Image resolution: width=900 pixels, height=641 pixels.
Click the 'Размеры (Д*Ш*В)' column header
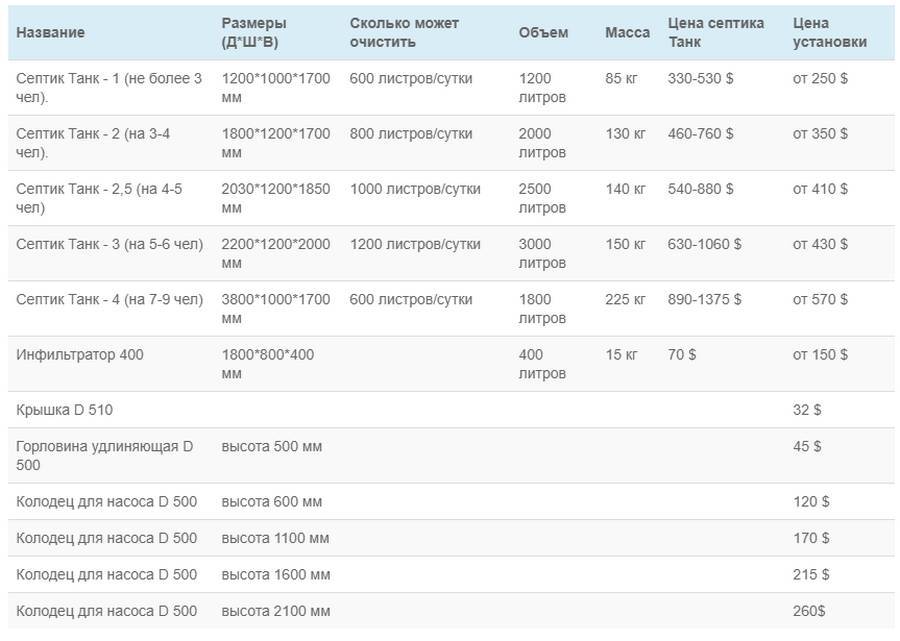pos(254,33)
